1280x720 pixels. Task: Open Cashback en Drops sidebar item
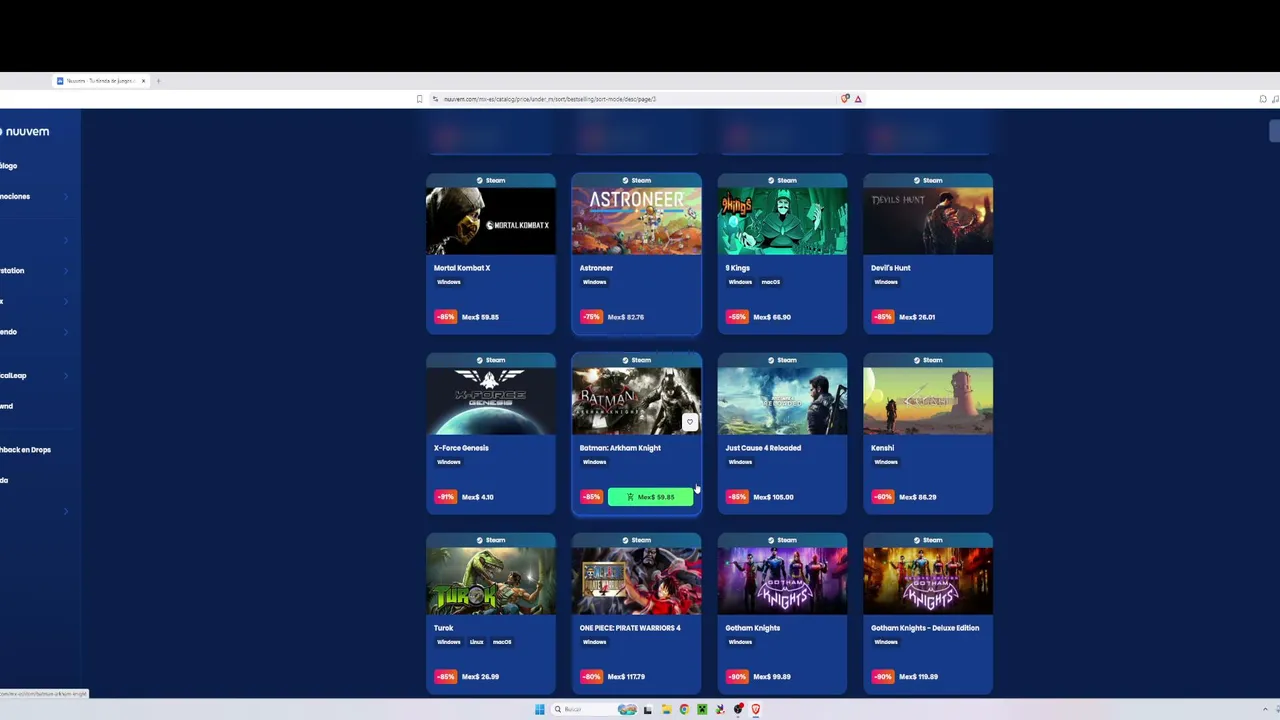tap(25, 450)
